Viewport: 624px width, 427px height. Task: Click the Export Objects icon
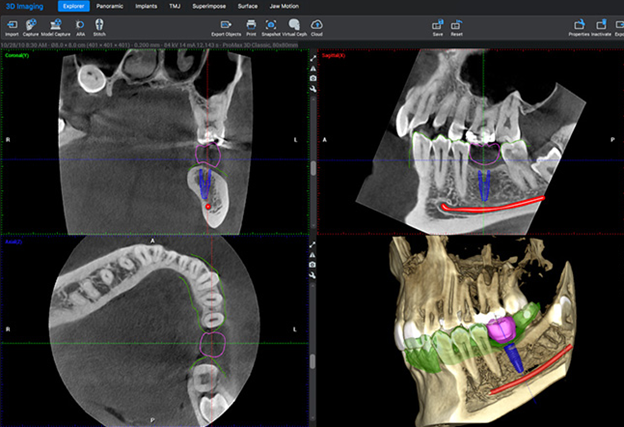tap(225, 24)
